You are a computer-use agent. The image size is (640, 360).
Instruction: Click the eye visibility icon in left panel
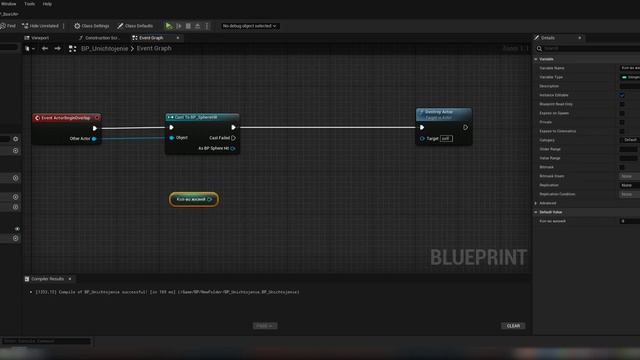click(17, 229)
